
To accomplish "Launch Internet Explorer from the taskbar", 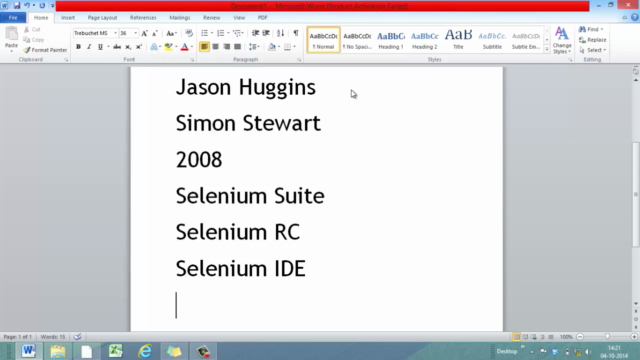I will point(145,351).
